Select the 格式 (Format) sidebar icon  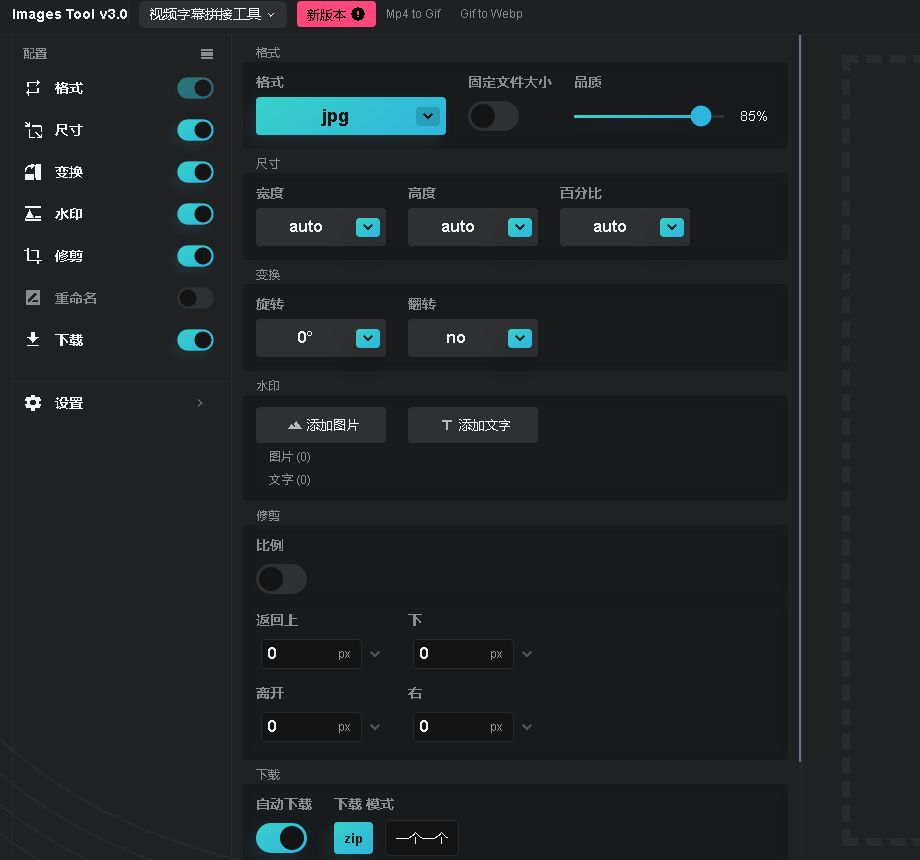point(32,88)
